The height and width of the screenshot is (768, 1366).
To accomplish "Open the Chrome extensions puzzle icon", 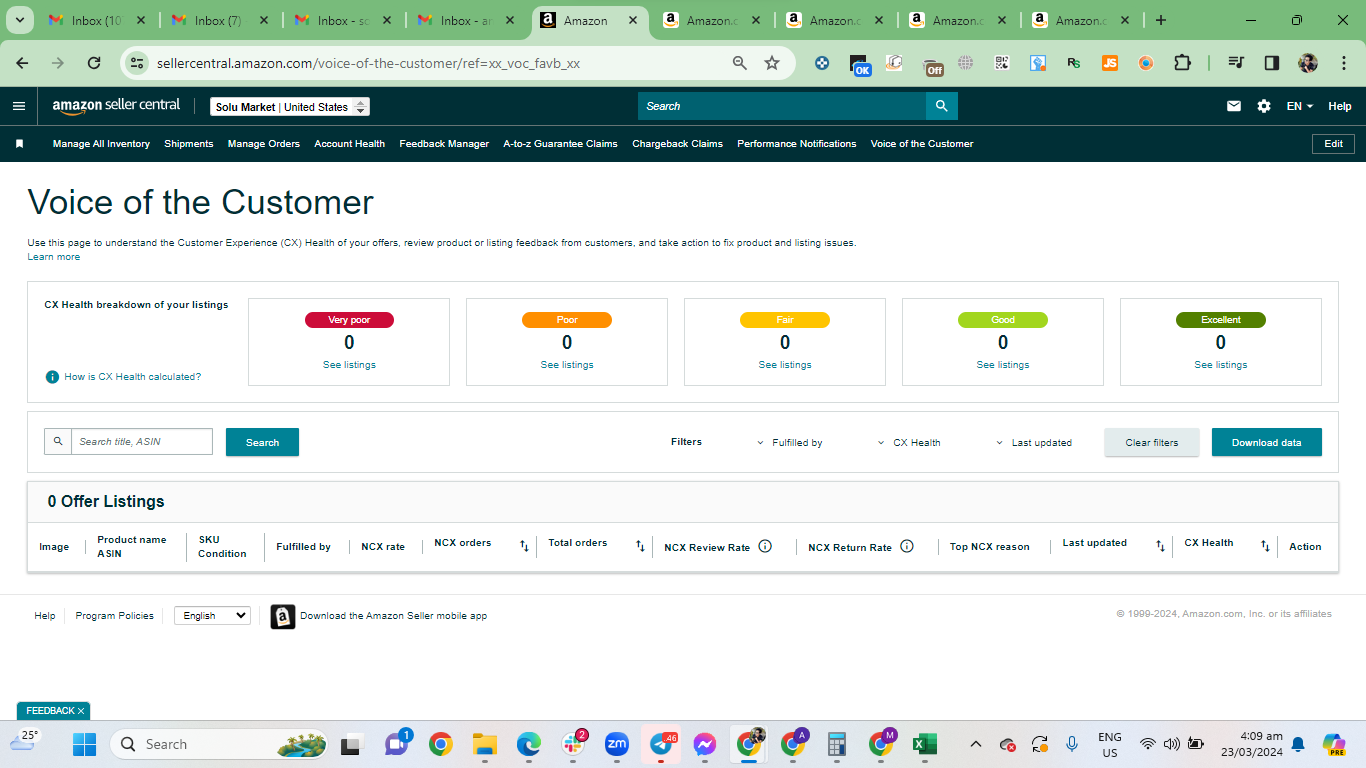I will 1182,63.
